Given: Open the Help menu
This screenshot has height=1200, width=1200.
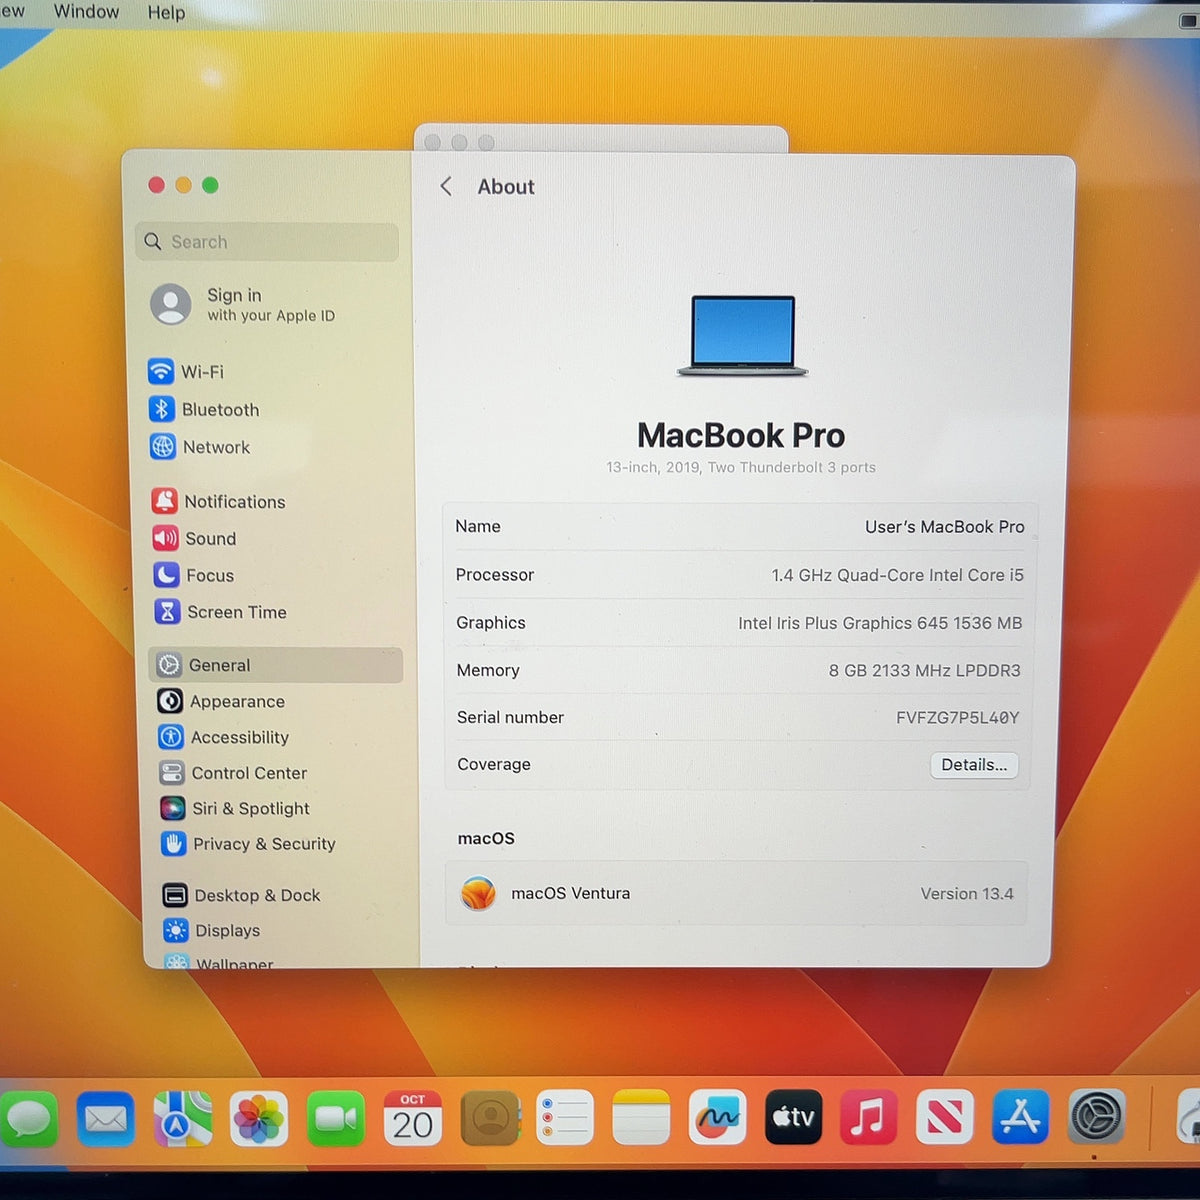Looking at the screenshot, I should (x=166, y=13).
